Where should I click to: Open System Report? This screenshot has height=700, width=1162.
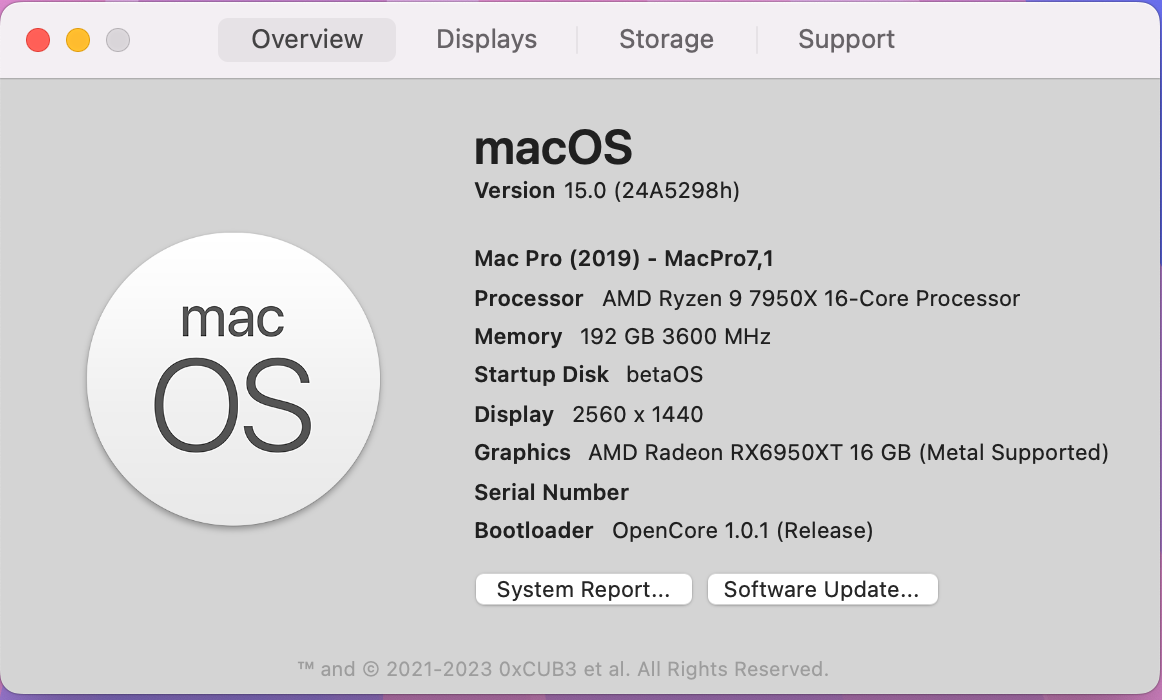pos(583,590)
